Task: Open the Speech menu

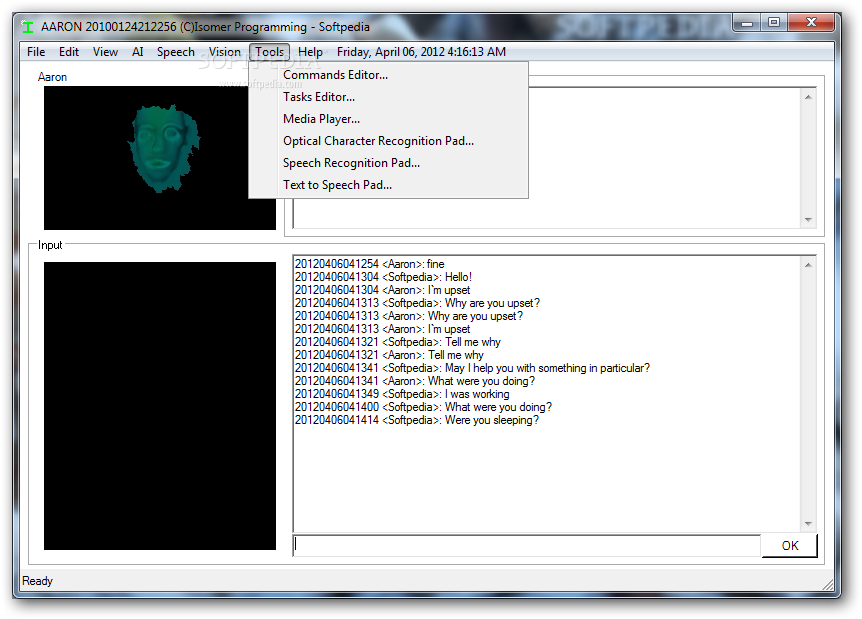Action: click(x=175, y=52)
